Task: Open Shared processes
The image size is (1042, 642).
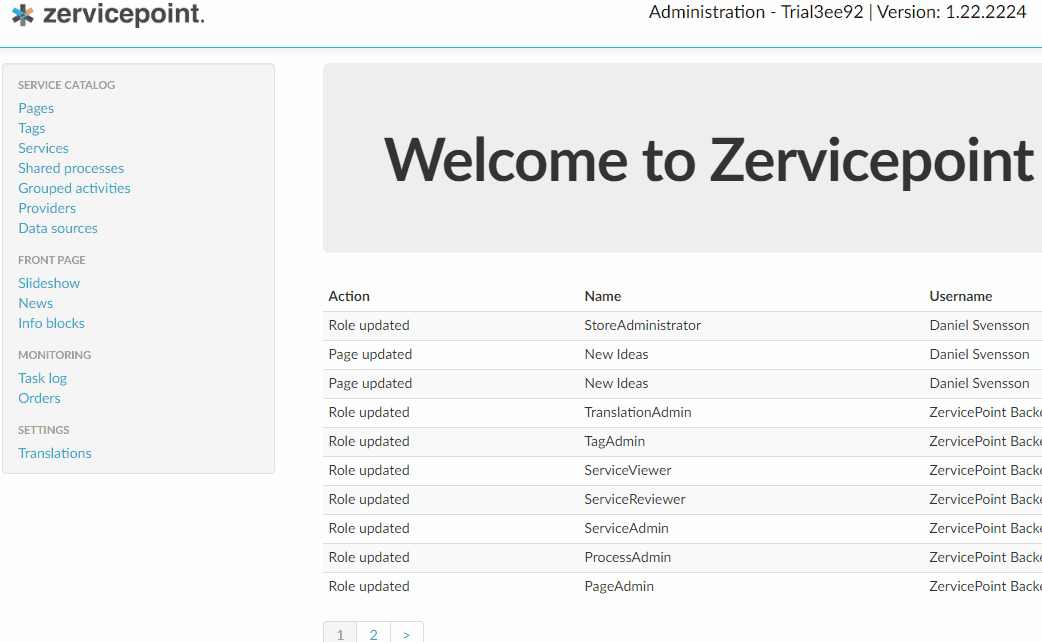Action: pos(71,168)
